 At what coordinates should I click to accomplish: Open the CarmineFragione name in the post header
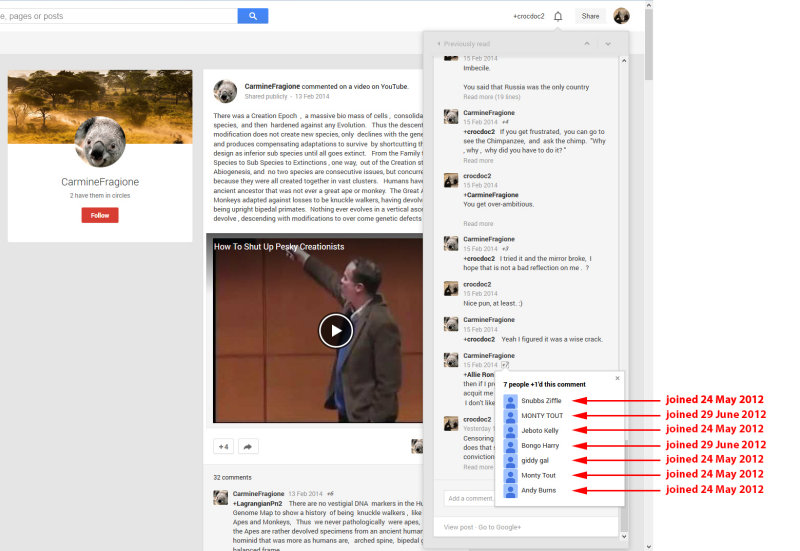click(272, 86)
